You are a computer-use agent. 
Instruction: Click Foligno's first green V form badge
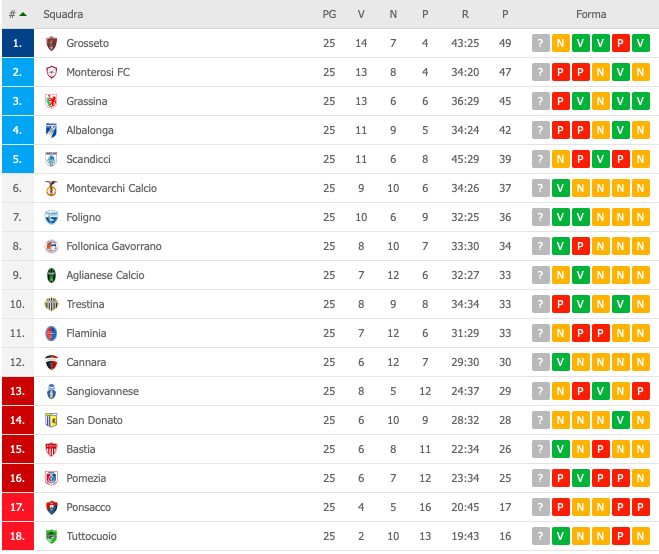tap(560, 217)
